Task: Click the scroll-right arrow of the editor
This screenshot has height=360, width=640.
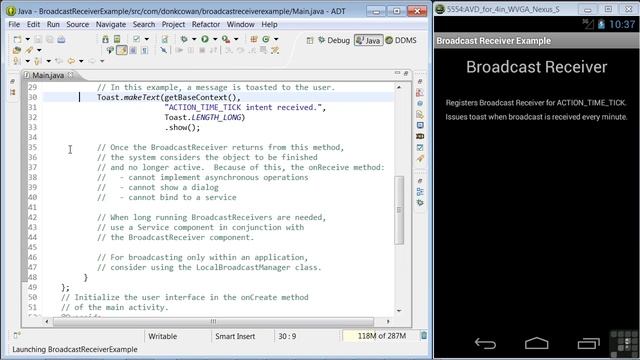Action: [388, 322]
